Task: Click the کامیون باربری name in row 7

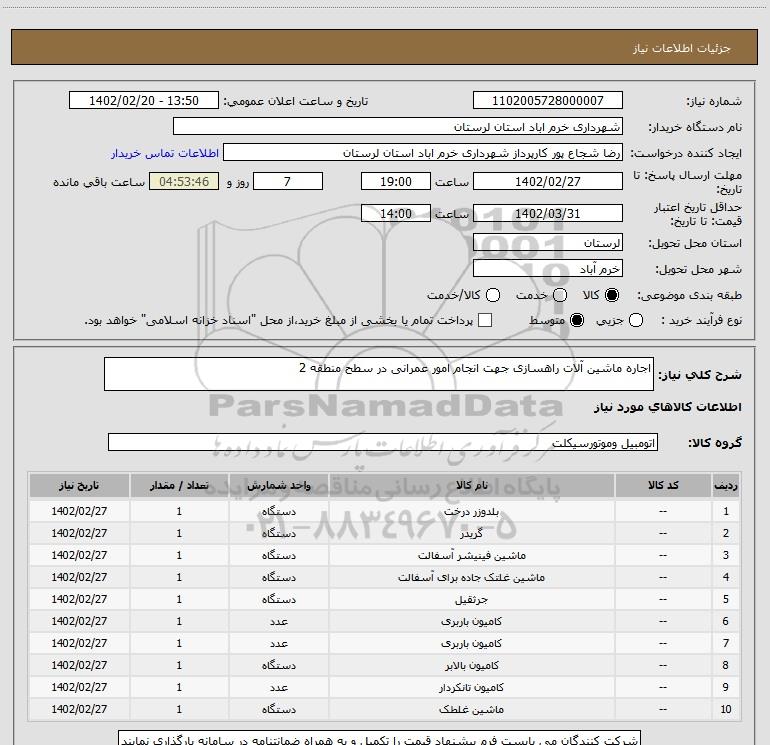Action: point(471,643)
